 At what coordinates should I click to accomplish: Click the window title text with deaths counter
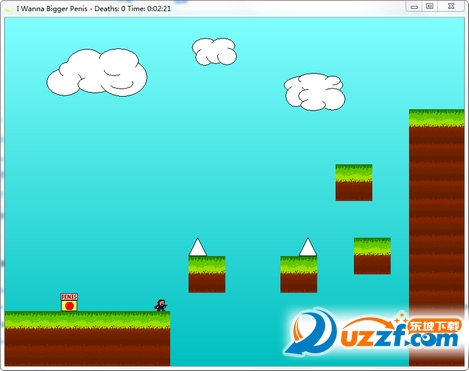pos(94,9)
